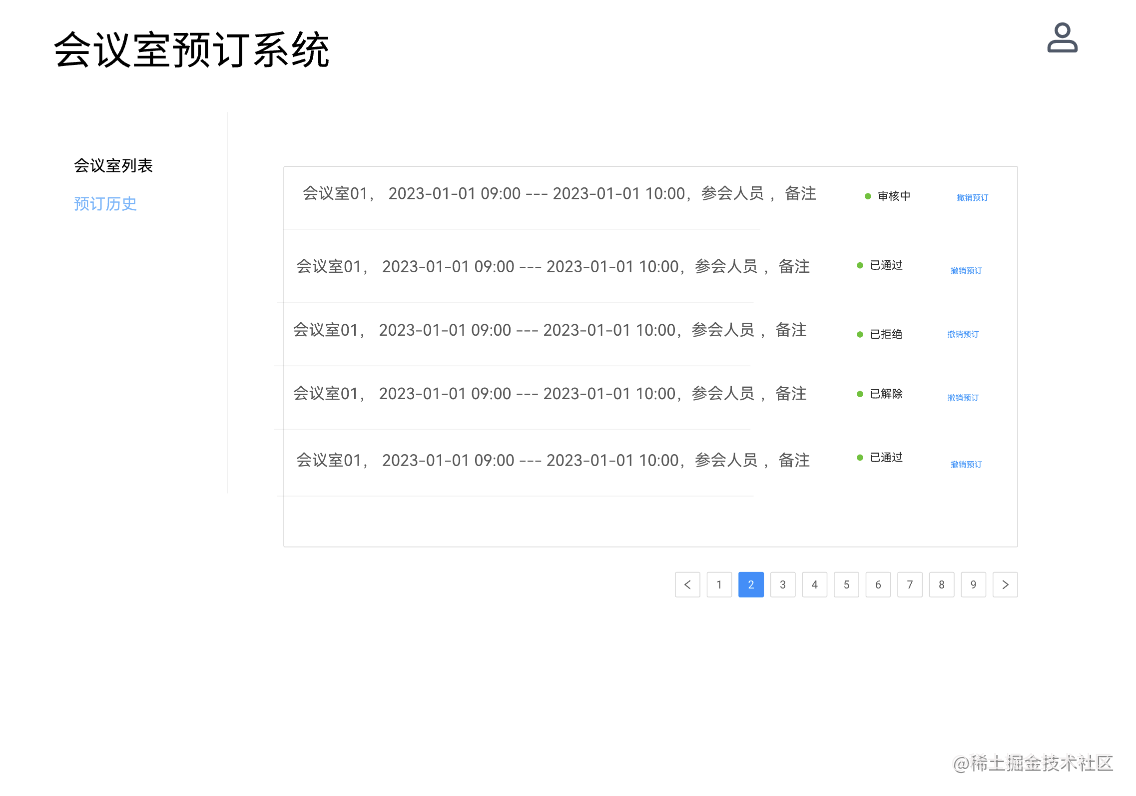Open 会议室列表 in the sidebar
The width and height of the screenshot is (1136, 796).
[113, 166]
